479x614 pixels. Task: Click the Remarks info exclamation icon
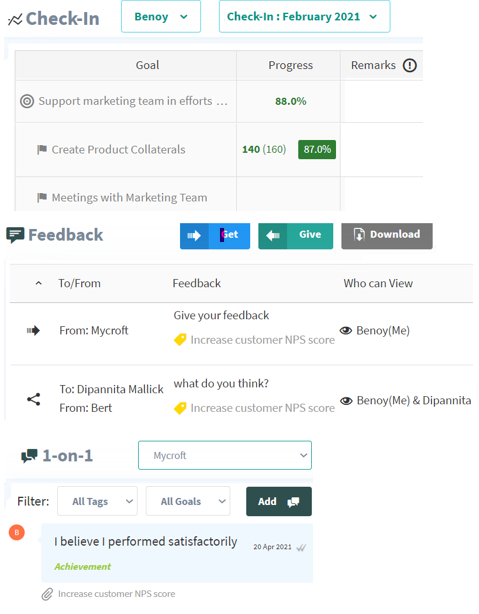(410, 65)
